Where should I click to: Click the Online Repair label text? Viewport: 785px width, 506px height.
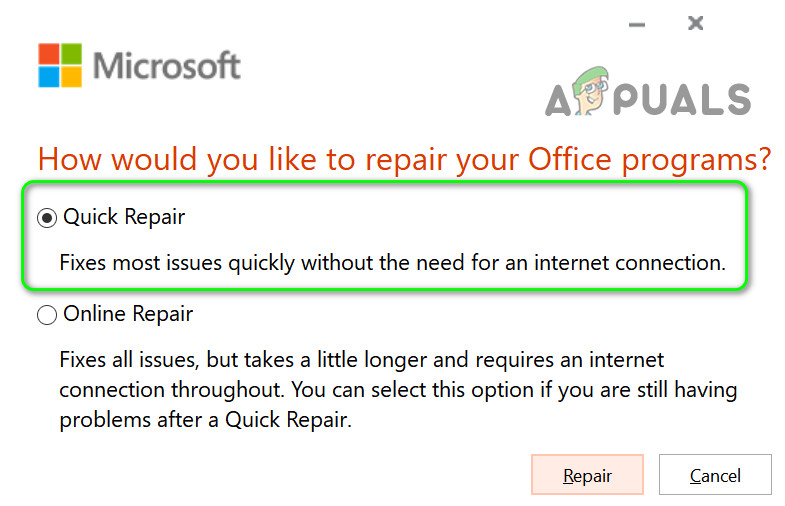click(x=128, y=315)
